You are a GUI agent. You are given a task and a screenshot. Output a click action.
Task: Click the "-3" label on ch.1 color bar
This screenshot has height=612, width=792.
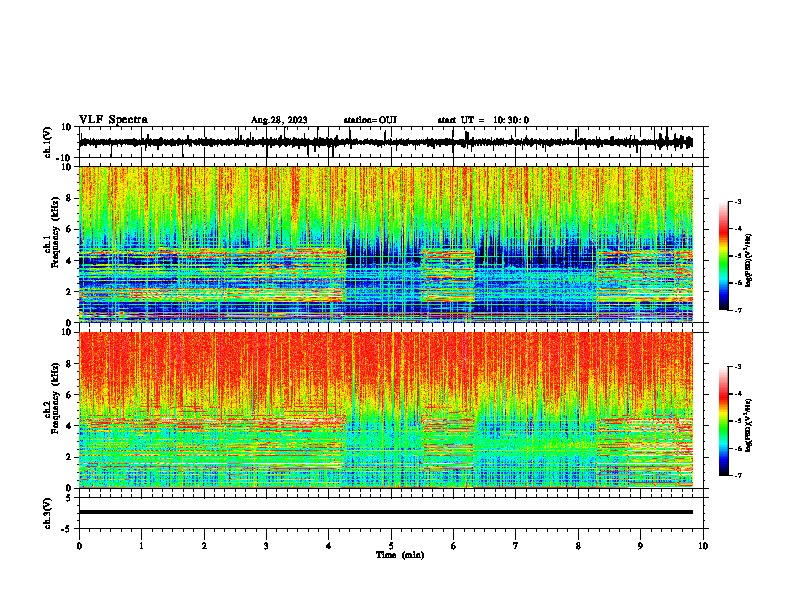click(737, 202)
